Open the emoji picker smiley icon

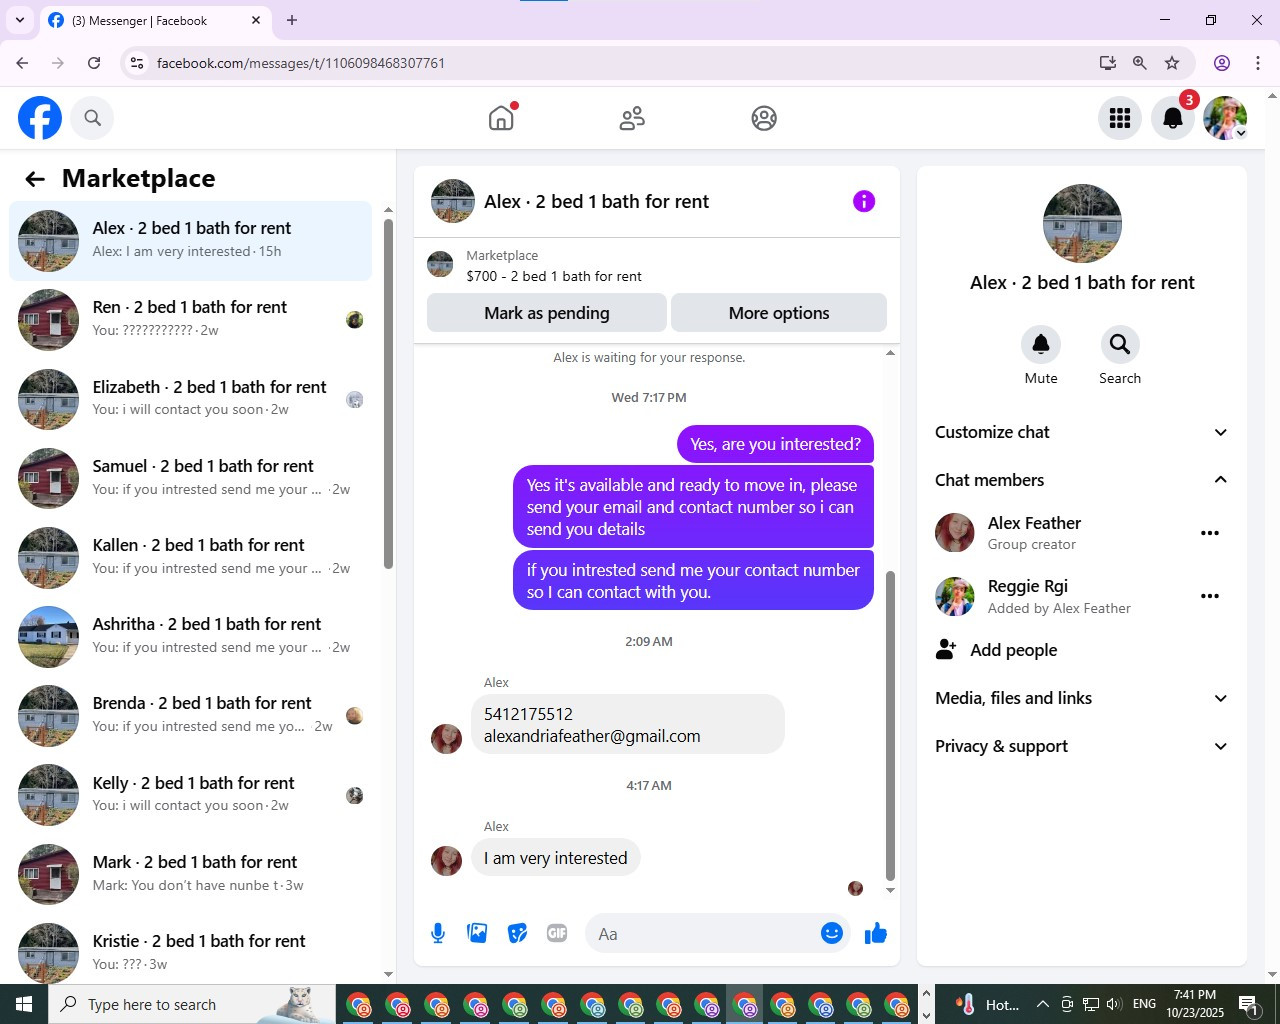pos(832,933)
